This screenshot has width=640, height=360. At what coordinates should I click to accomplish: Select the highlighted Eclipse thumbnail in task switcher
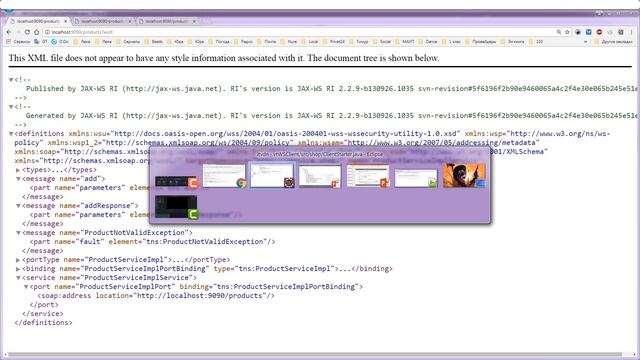[x=272, y=175]
